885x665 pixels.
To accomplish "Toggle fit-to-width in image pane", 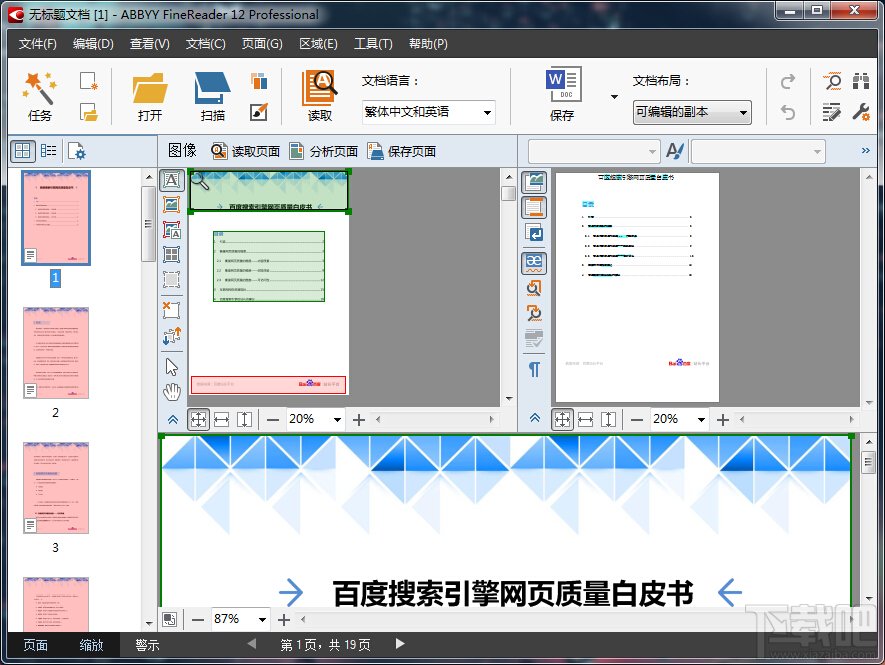I will [x=222, y=419].
